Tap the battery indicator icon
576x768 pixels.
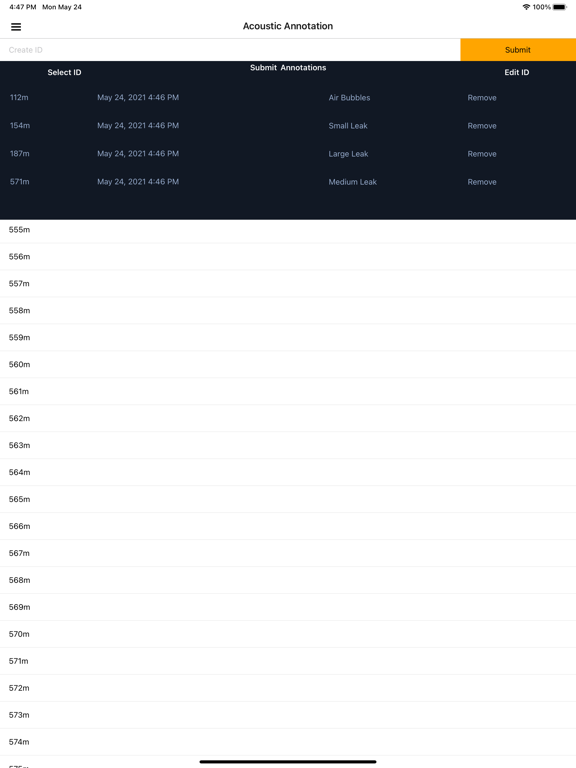coord(560,7)
